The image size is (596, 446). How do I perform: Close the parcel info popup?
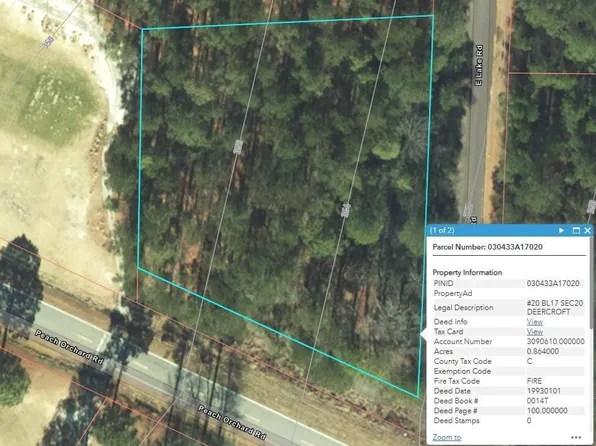click(588, 230)
